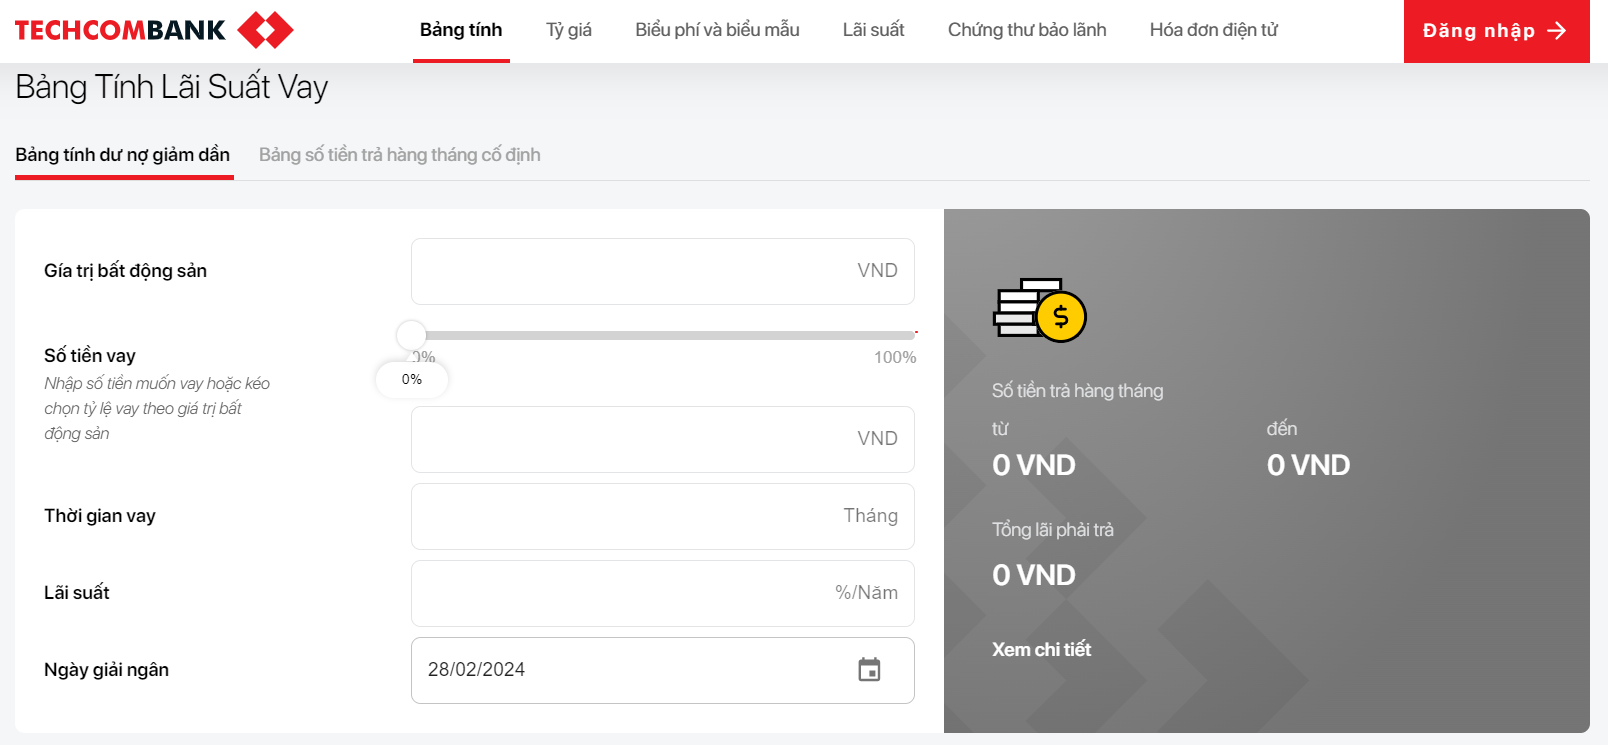Click the Bảng Tính Lãi Suất Vay heading
This screenshot has width=1608, height=745.
(172, 87)
